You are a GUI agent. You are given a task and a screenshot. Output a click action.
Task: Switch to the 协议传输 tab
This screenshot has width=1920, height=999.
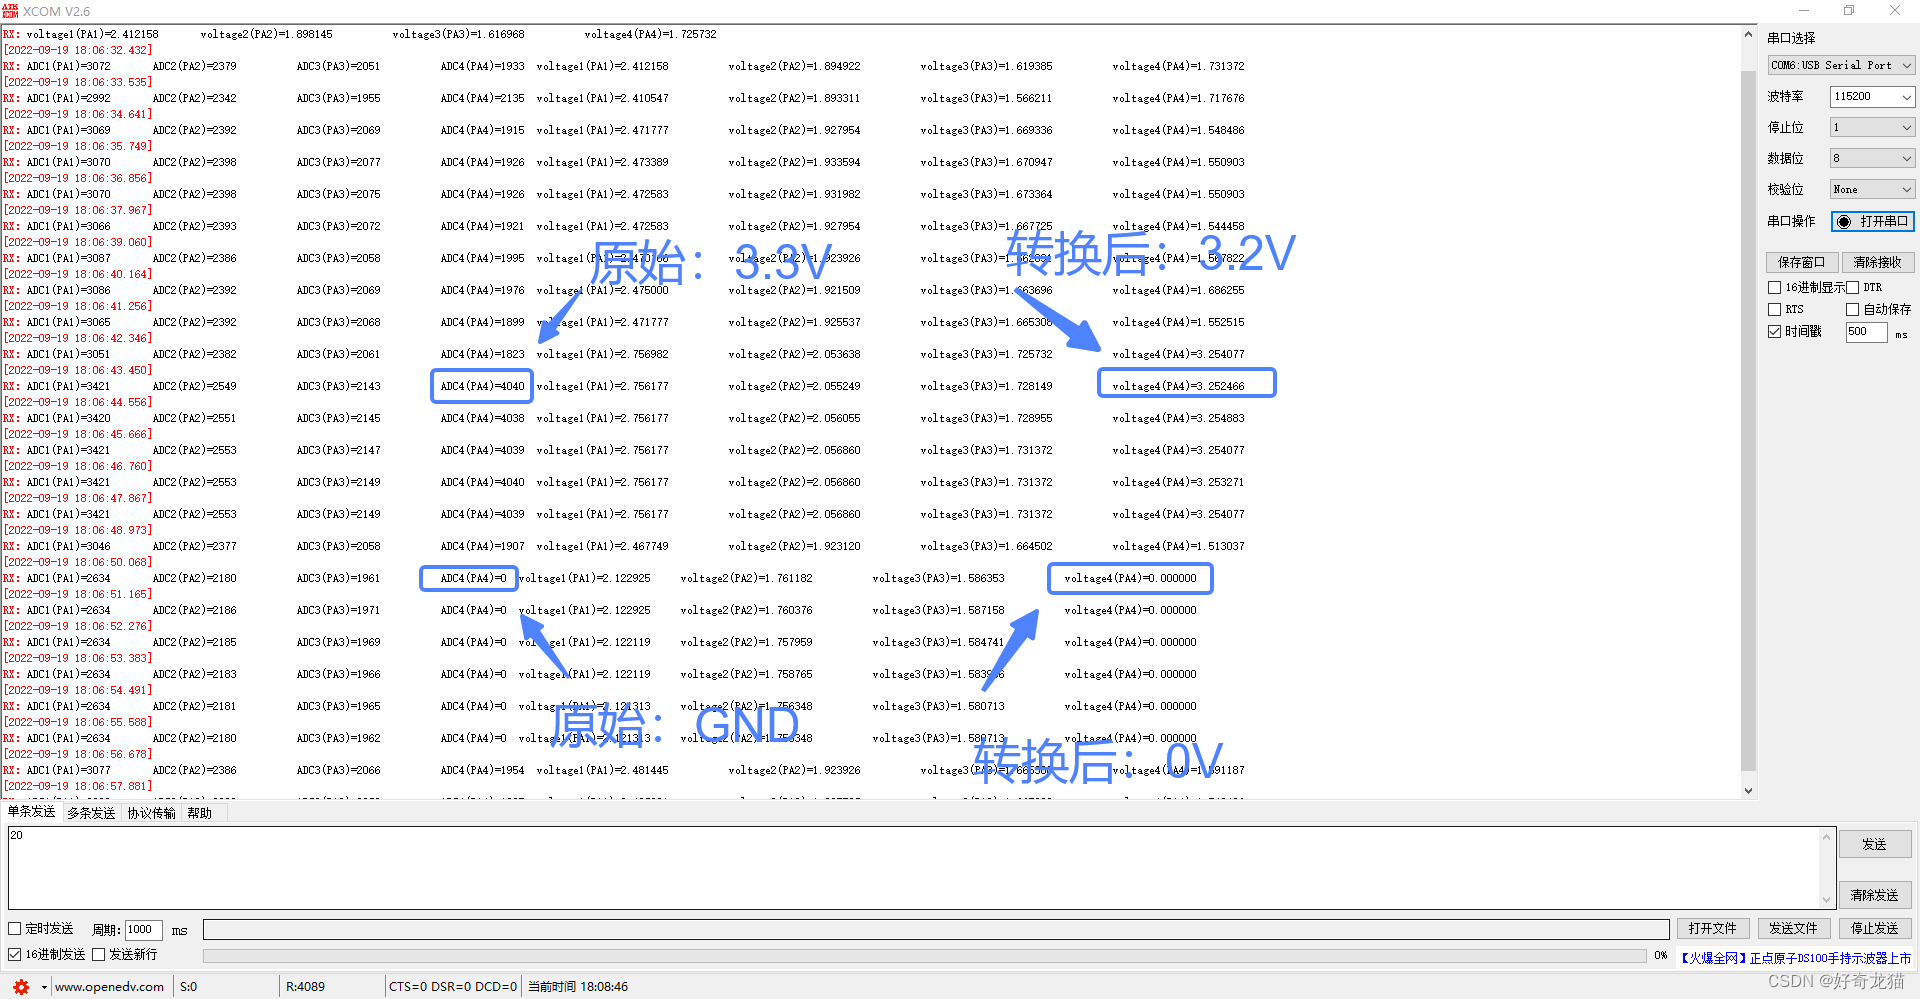(x=151, y=813)
